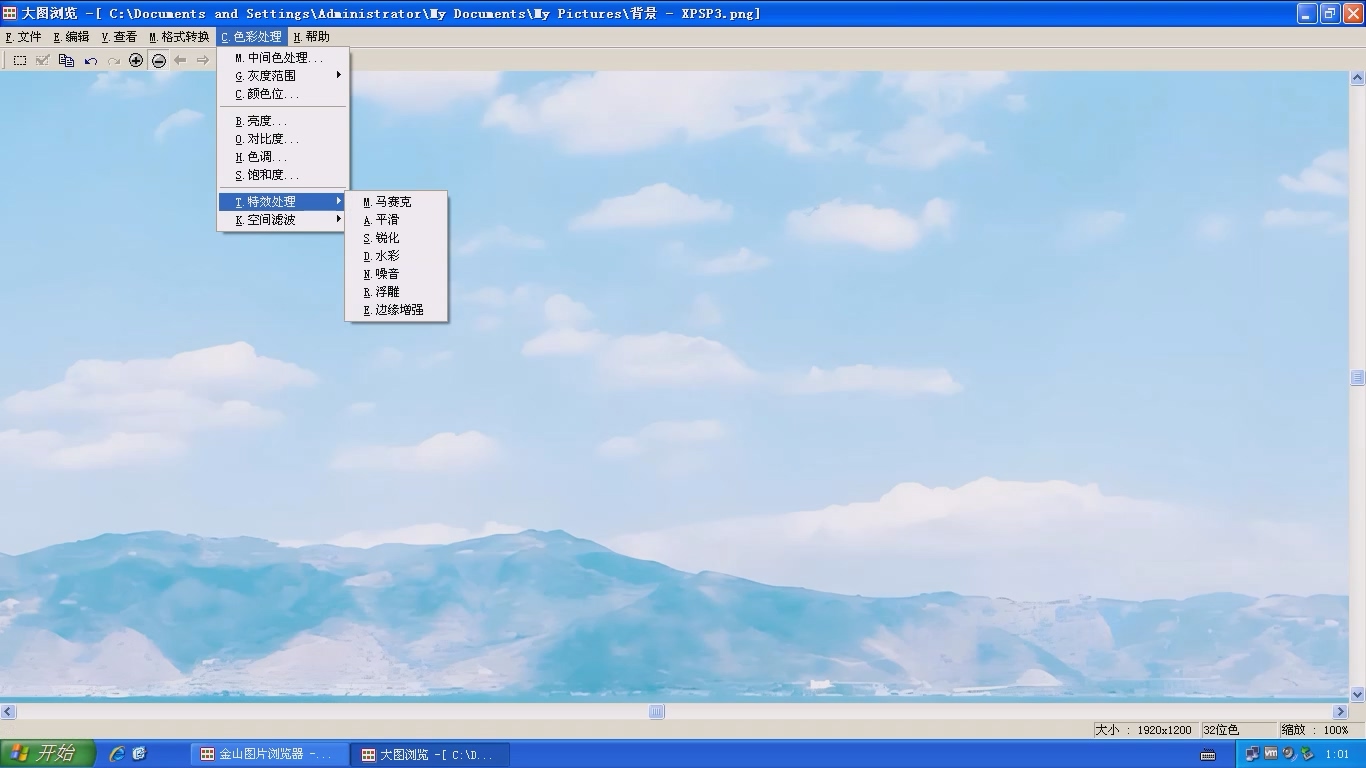Screen dimensions: 1366x768
Task: Open the keyboard input method icon
Action: point(1208,755)
